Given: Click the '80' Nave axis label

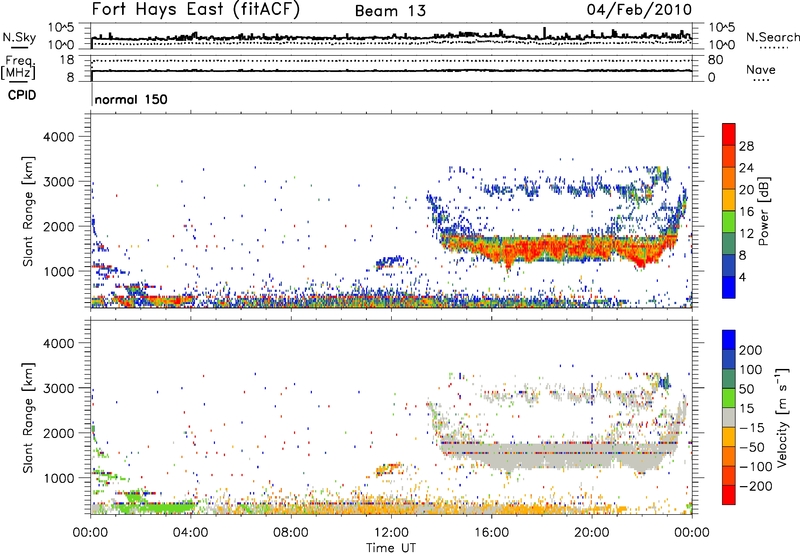Looking at the screenshot, I should pos(715,60).
